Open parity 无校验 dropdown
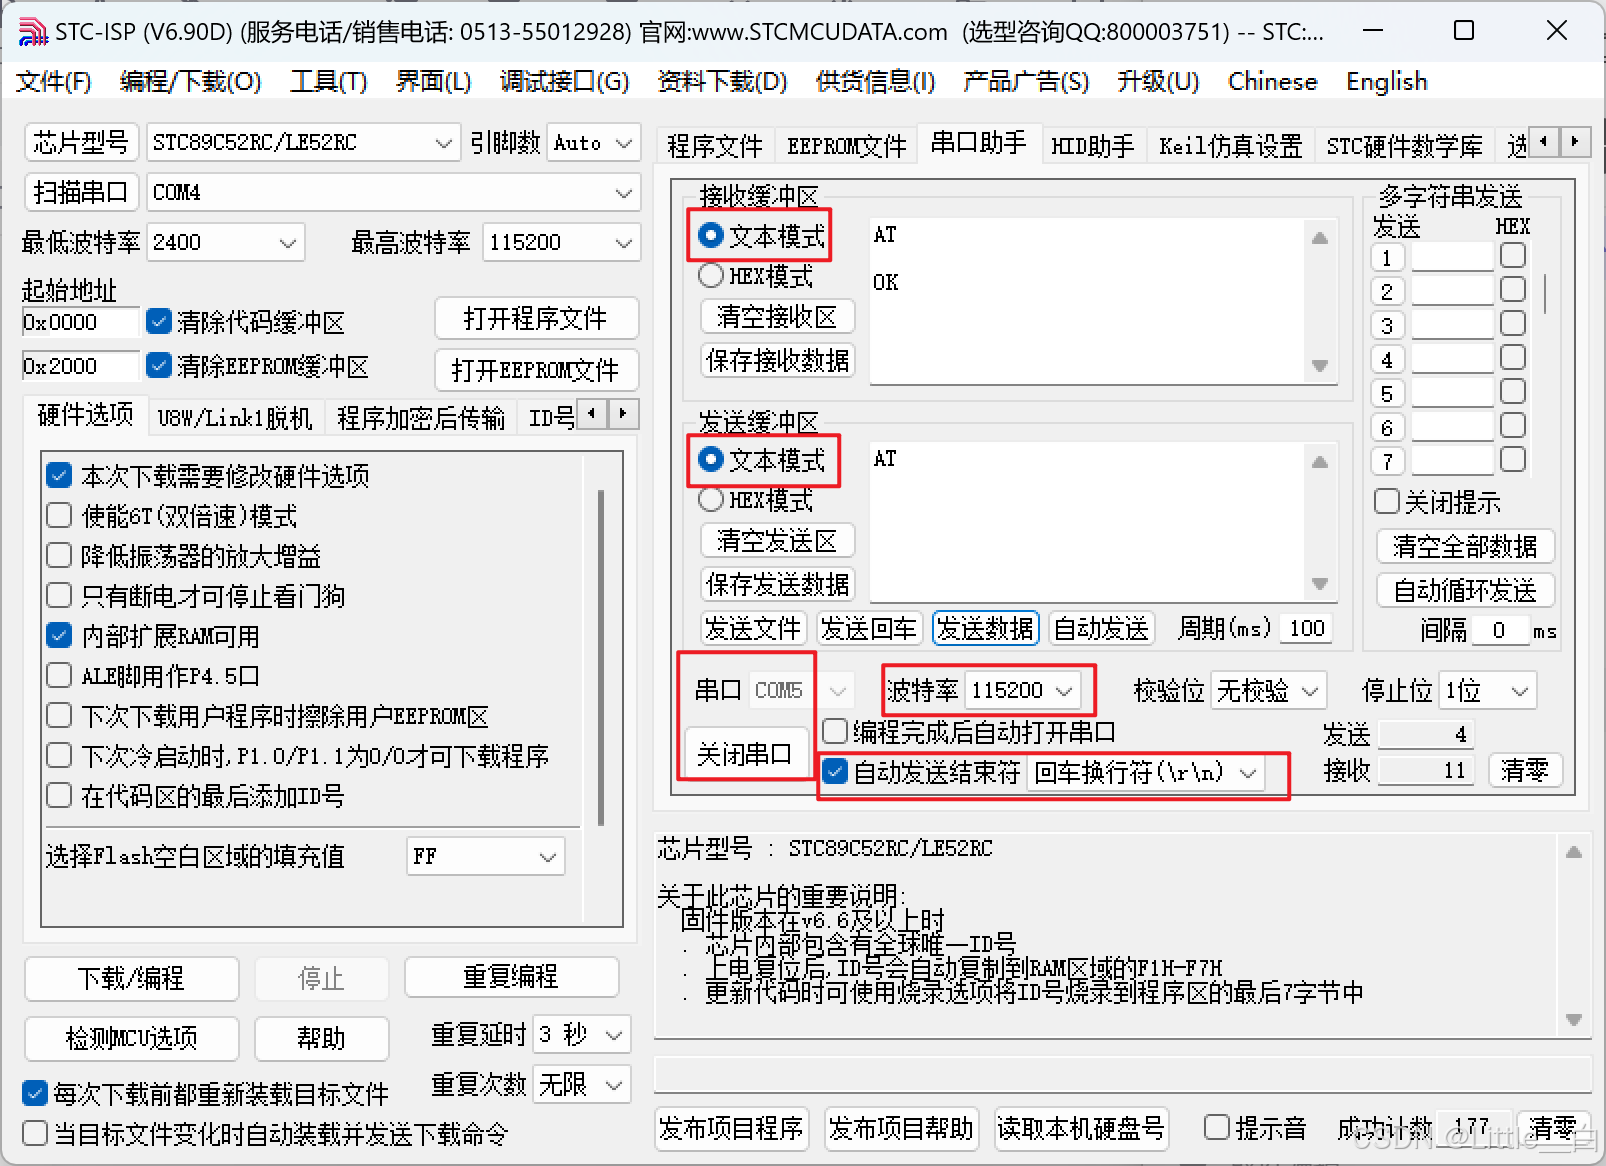The width and height of the screenshot is (1606, 1166). [1268, 690]
